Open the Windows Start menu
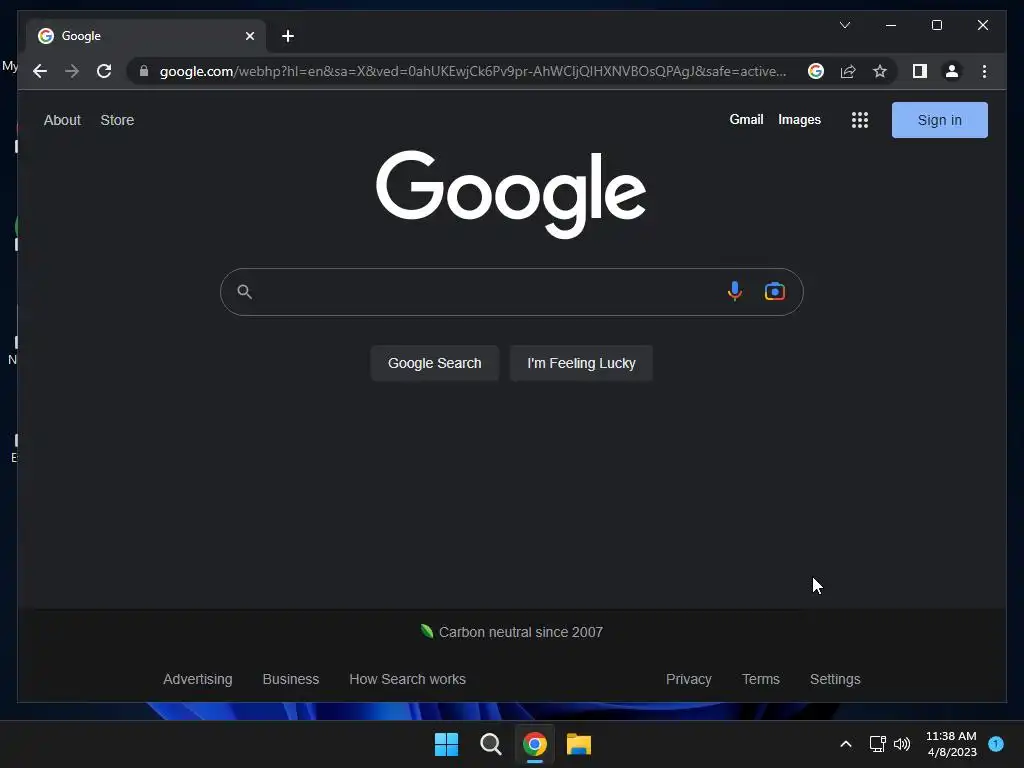Image resolution: width=1024 pixels, height=768 pixels. point(447,744)
